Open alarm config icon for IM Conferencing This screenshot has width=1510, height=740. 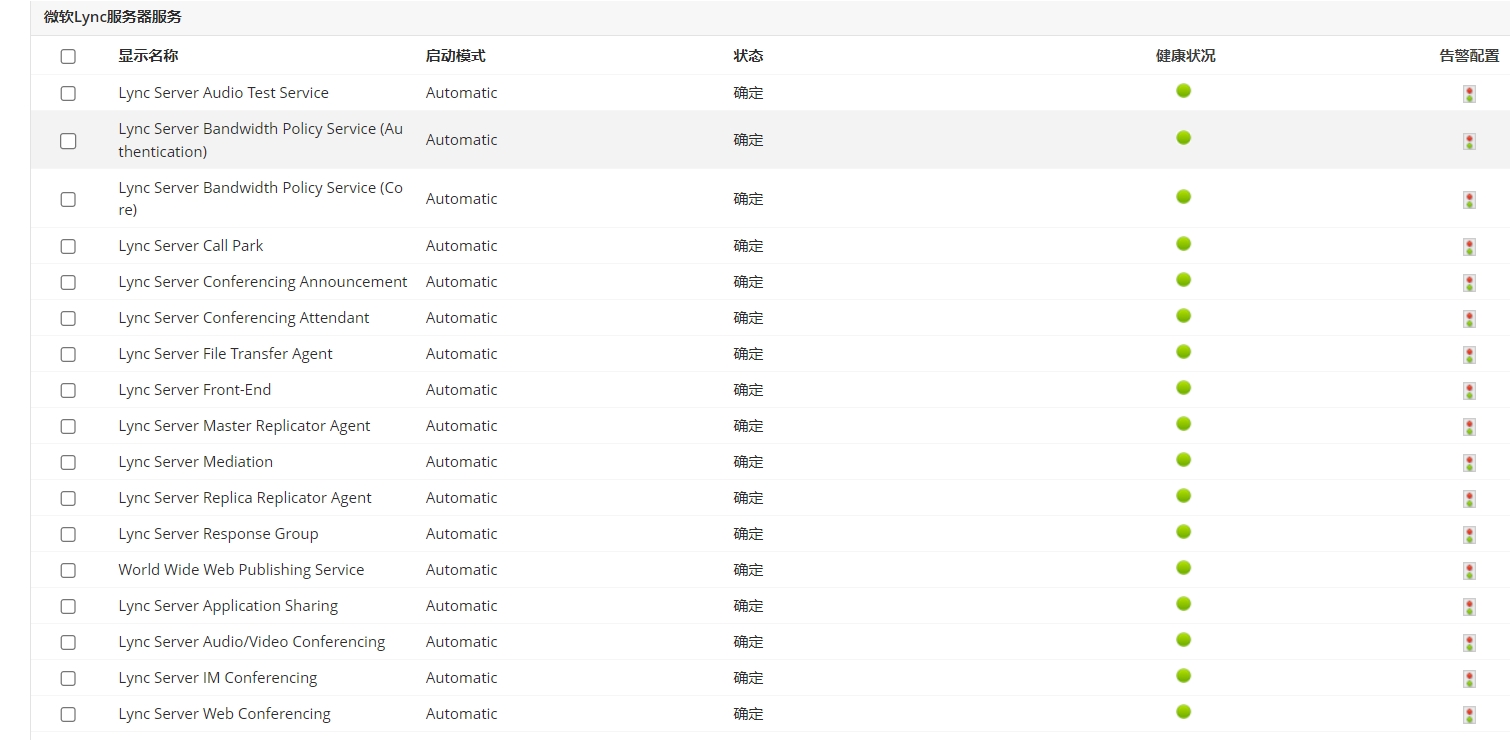1469,679
